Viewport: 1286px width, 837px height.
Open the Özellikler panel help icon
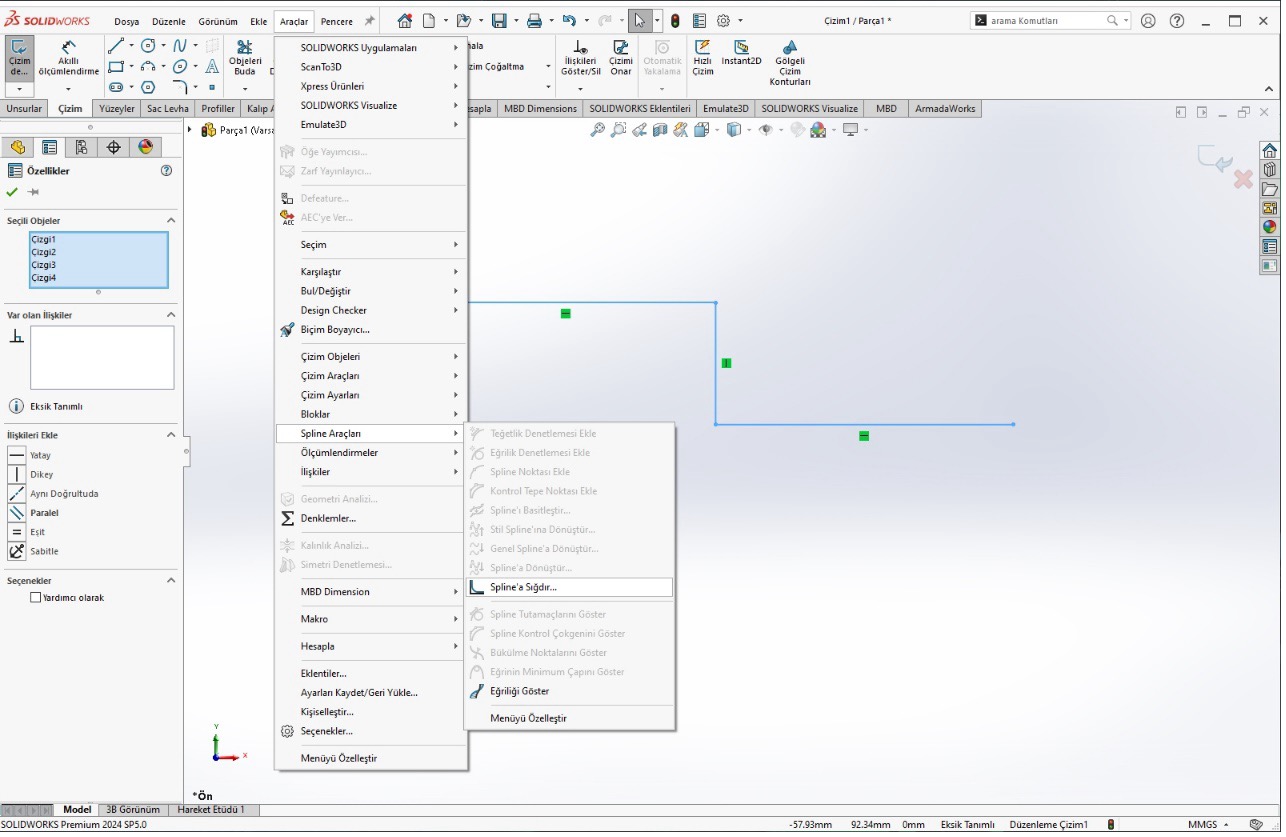pyautogui.click(x=167, y=171)
